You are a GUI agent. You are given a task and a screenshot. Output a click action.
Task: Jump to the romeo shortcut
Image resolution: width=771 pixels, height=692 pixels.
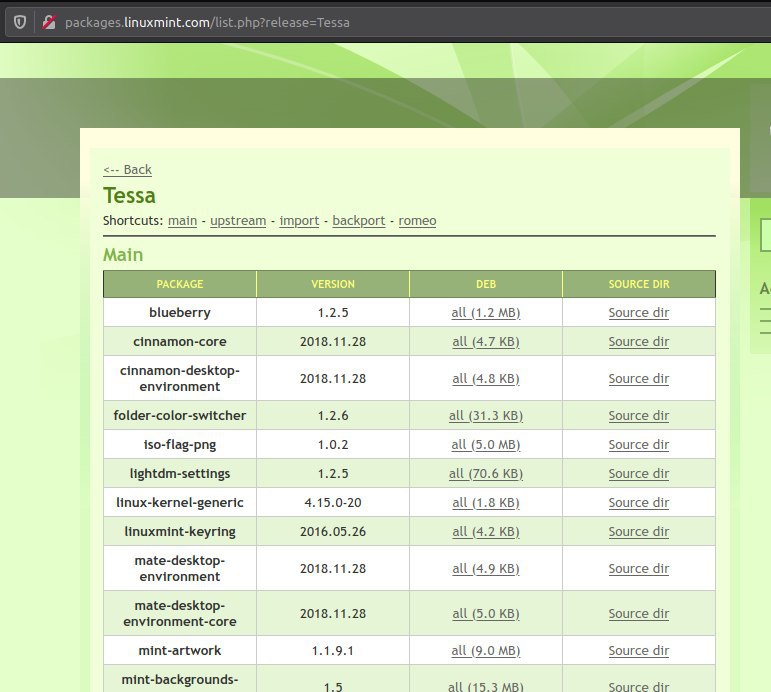[x=417, y=220]
